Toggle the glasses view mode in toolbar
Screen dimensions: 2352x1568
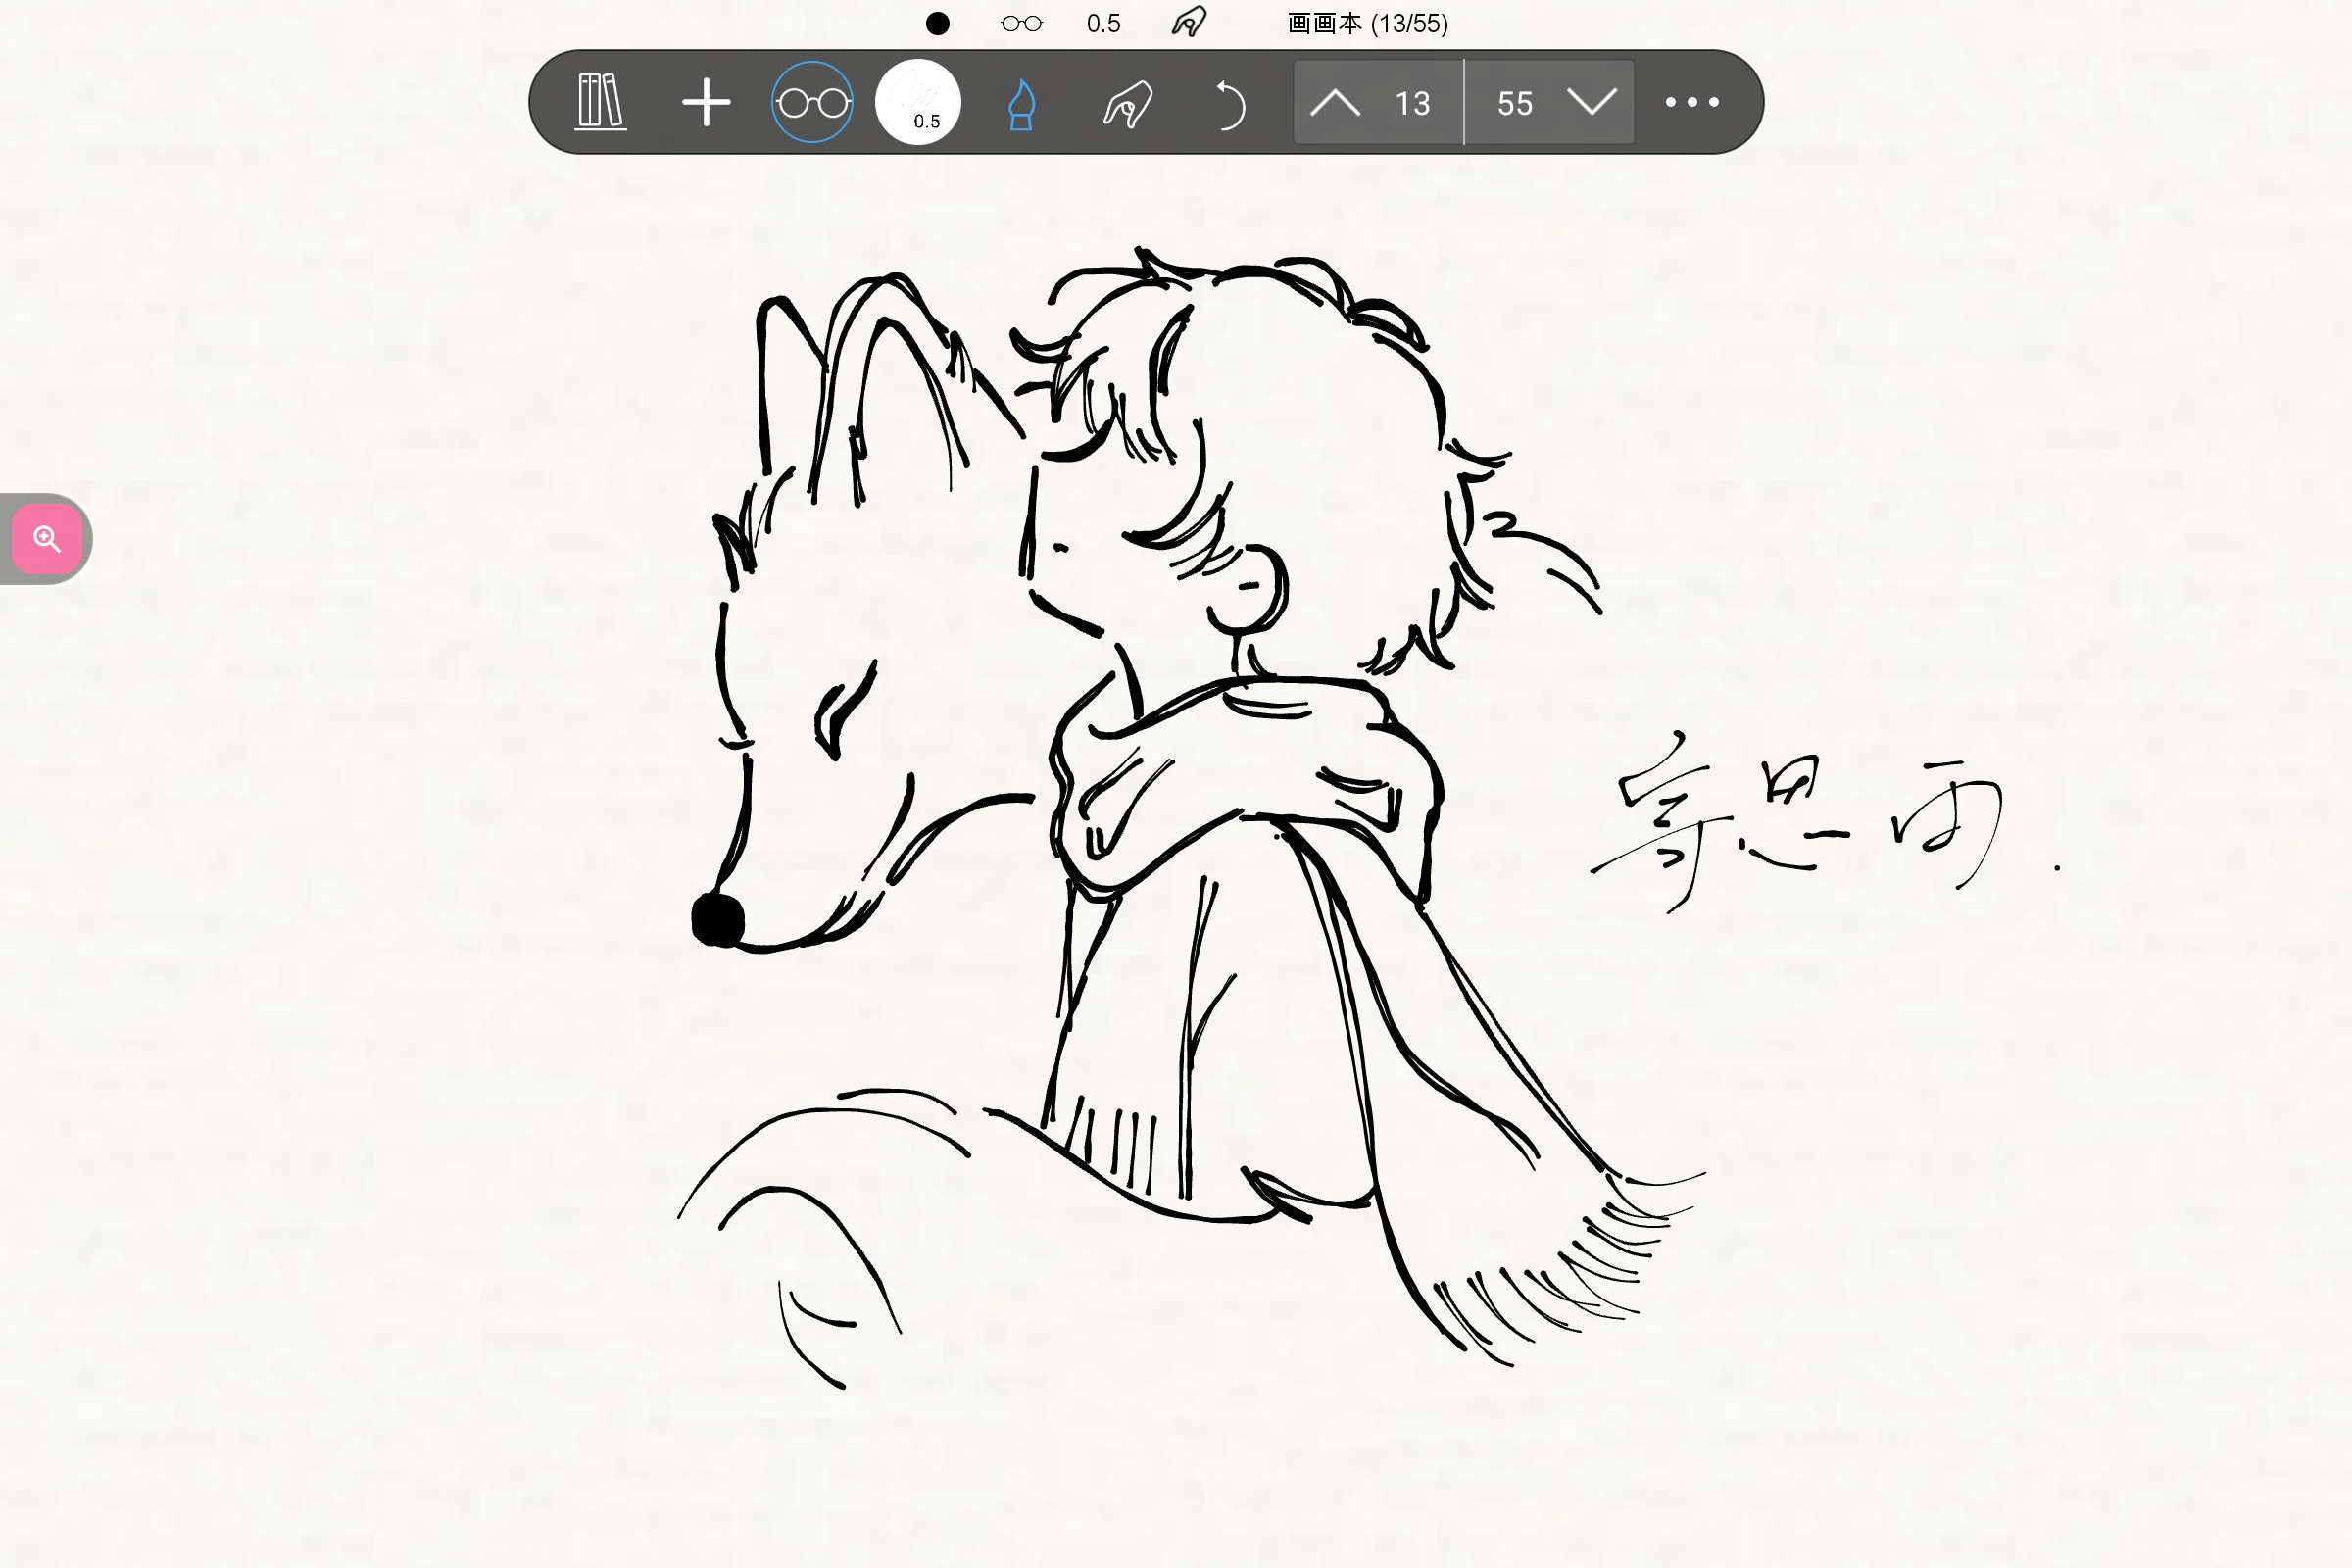pyautogui.click(x=812, y=102)
